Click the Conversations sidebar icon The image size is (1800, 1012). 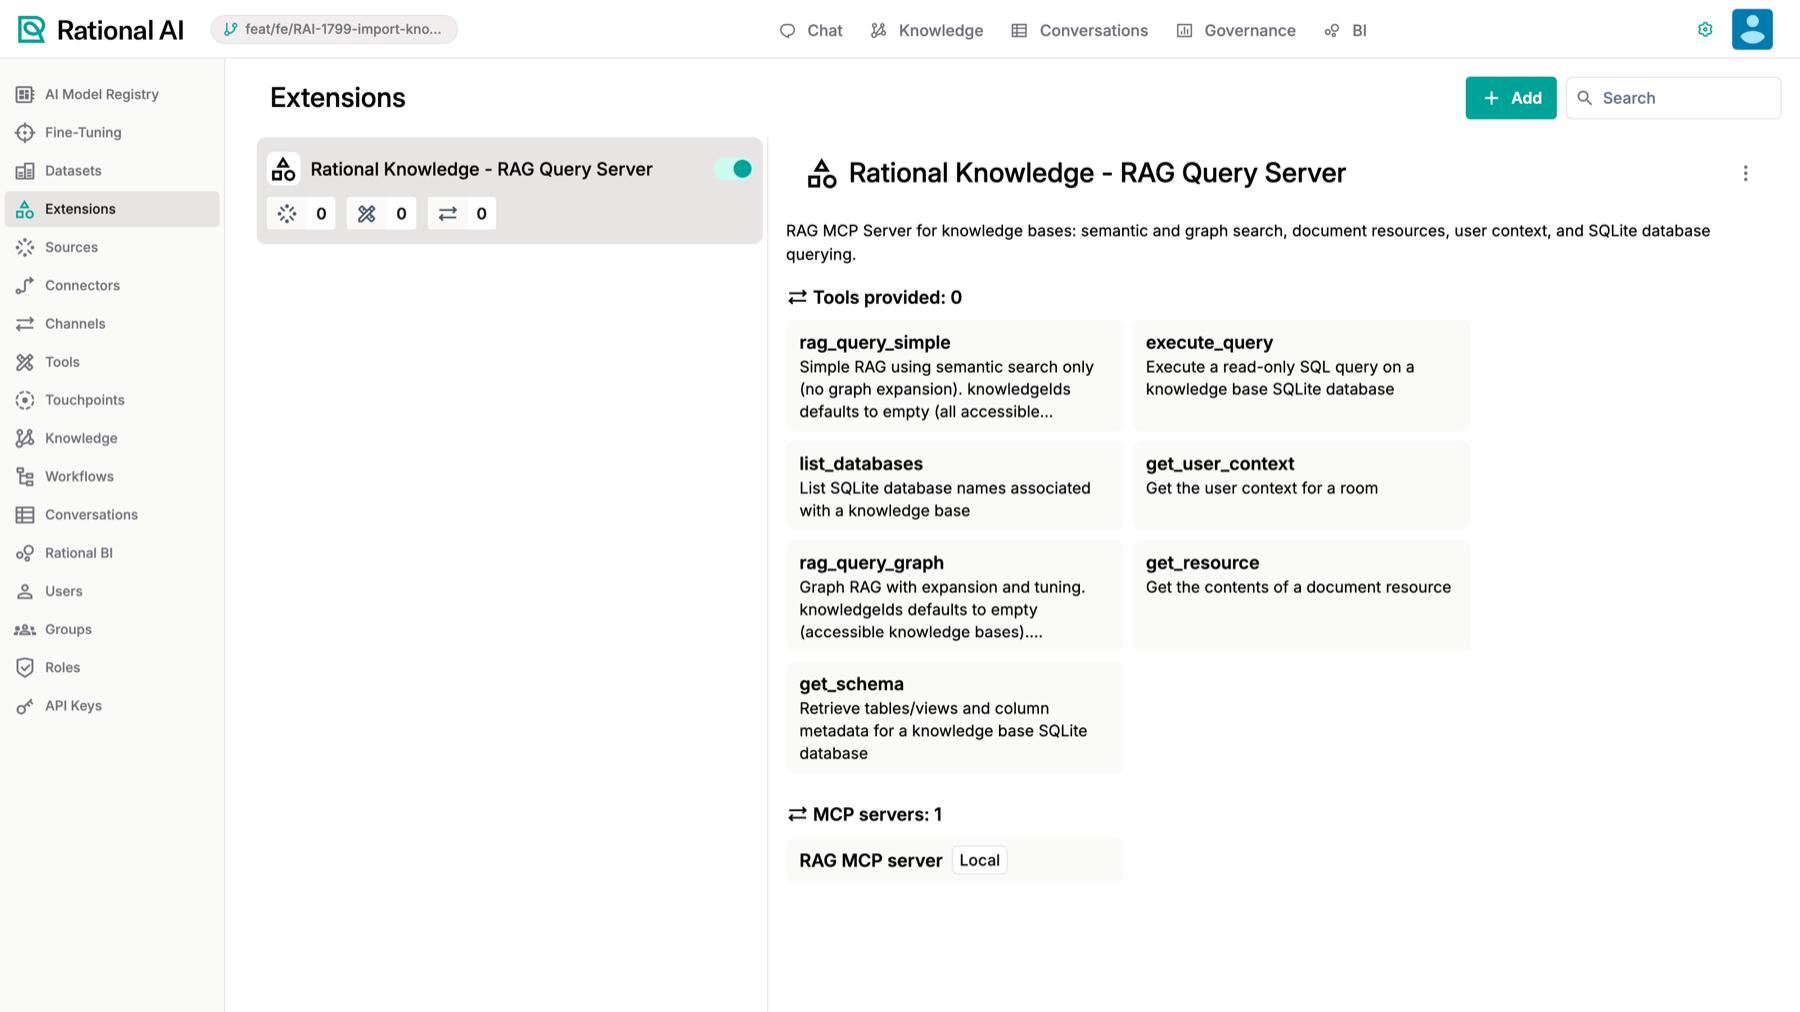(25, 515)
